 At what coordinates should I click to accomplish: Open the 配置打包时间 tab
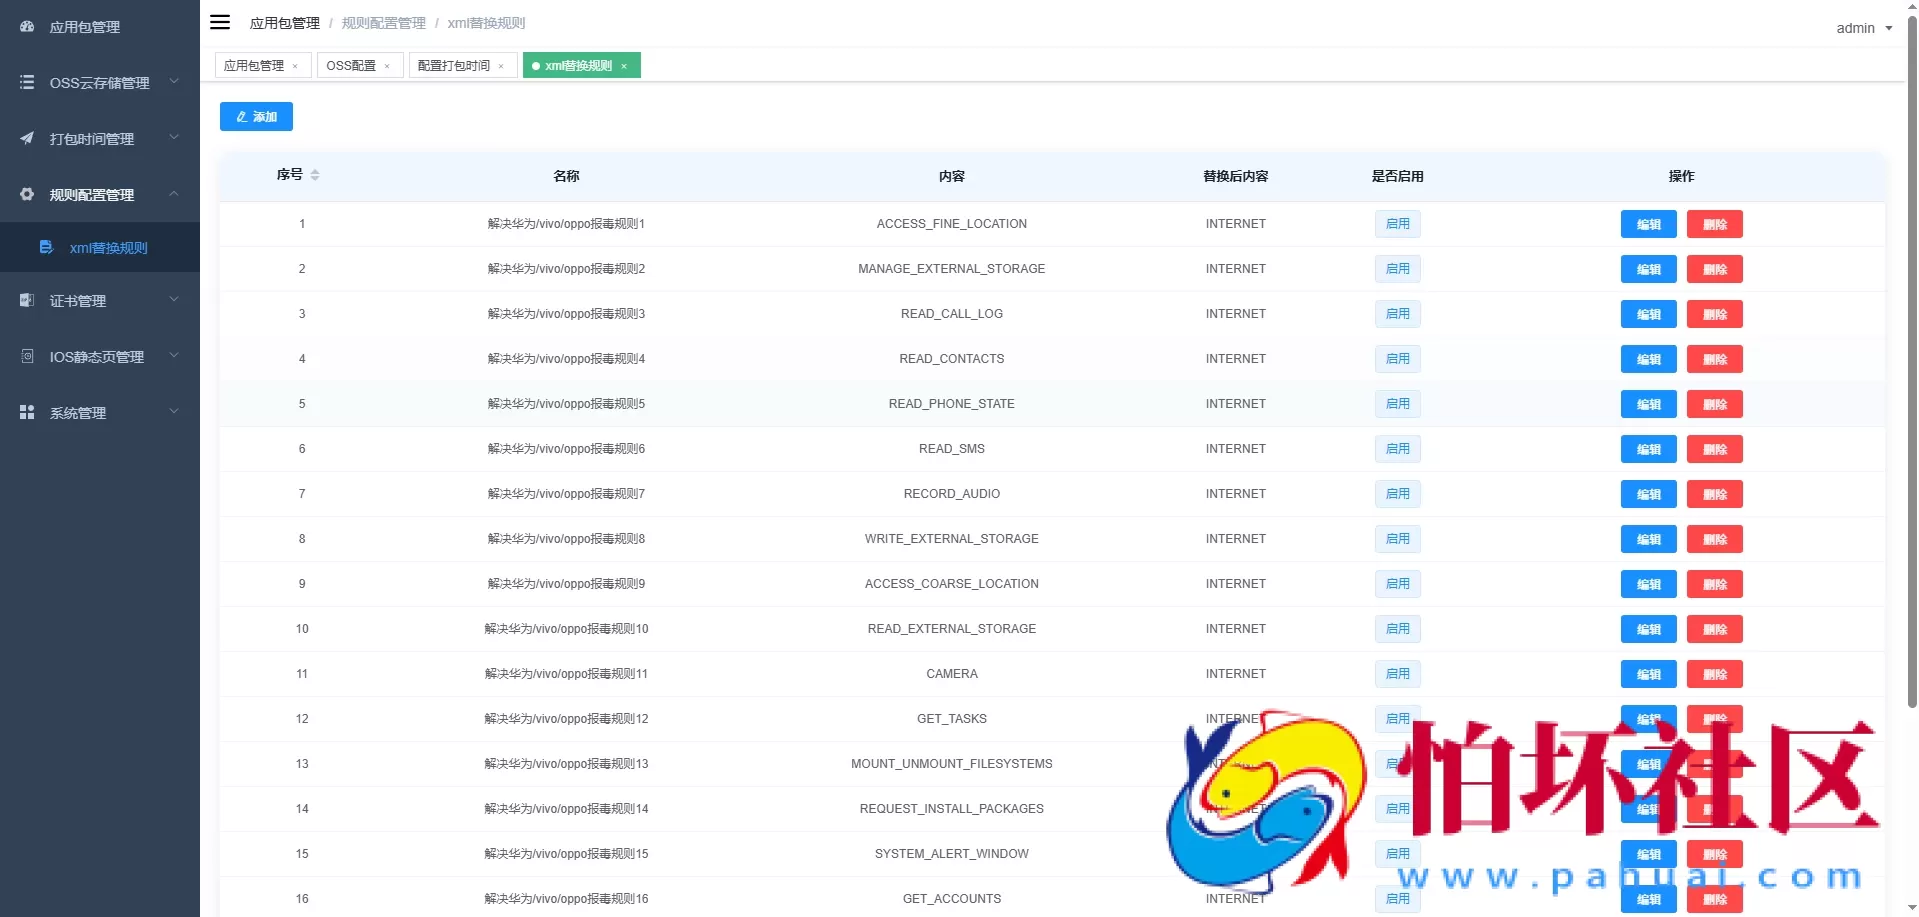(455, 65)
